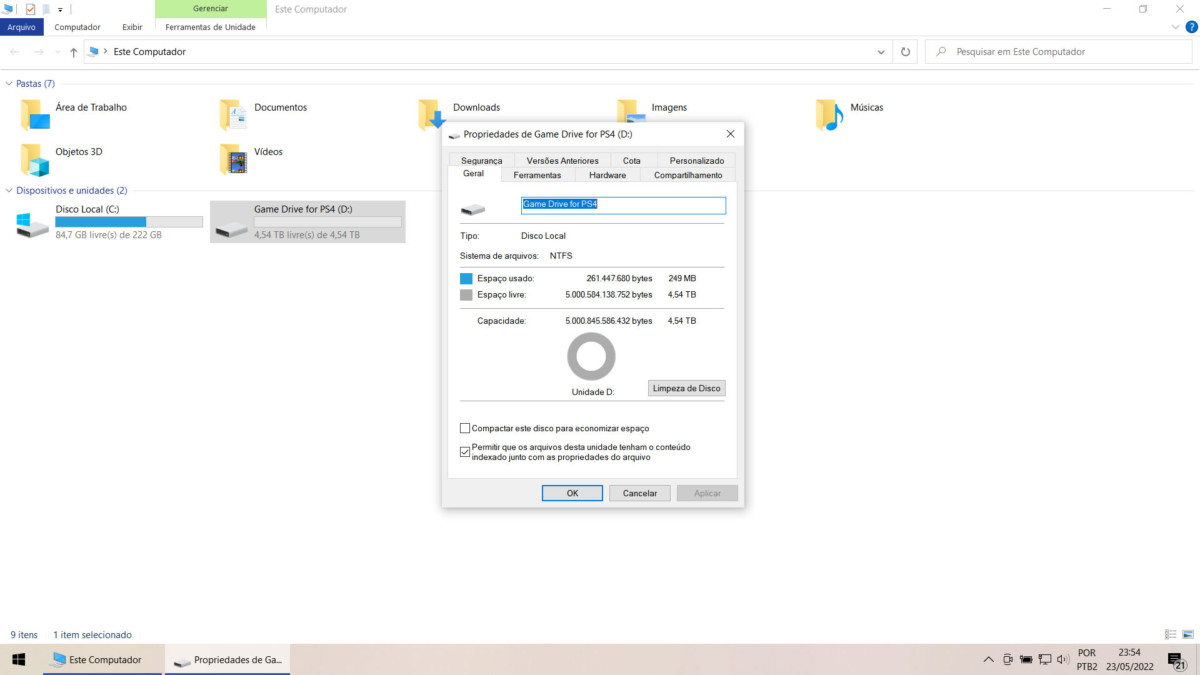Switch to the Versões Anteriores tab
Viewport: 1200px width, 675px height.
point(562,160)
